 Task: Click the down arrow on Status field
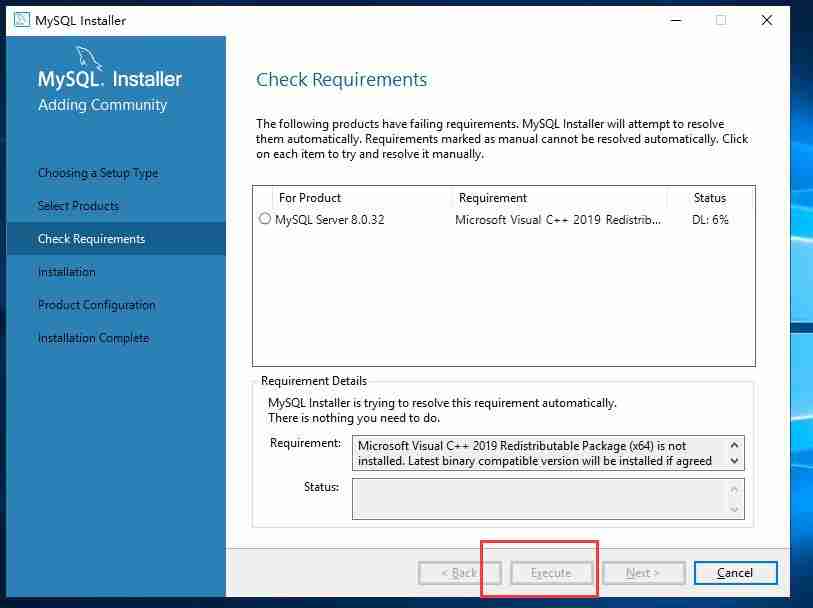pos(736,509)
